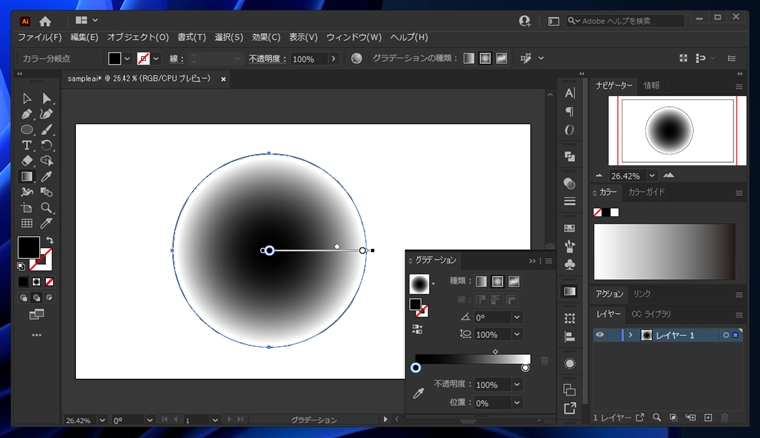
Task: Click the large fill swatch in toolbox
Action: pyautogui.click(x=29, y=248)
